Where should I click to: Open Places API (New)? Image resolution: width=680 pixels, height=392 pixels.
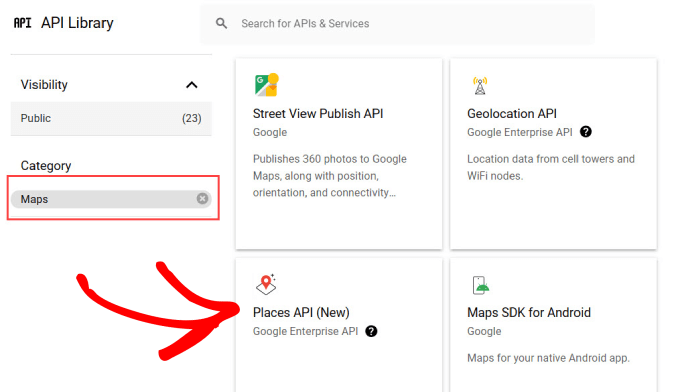(x=339, y=325)
